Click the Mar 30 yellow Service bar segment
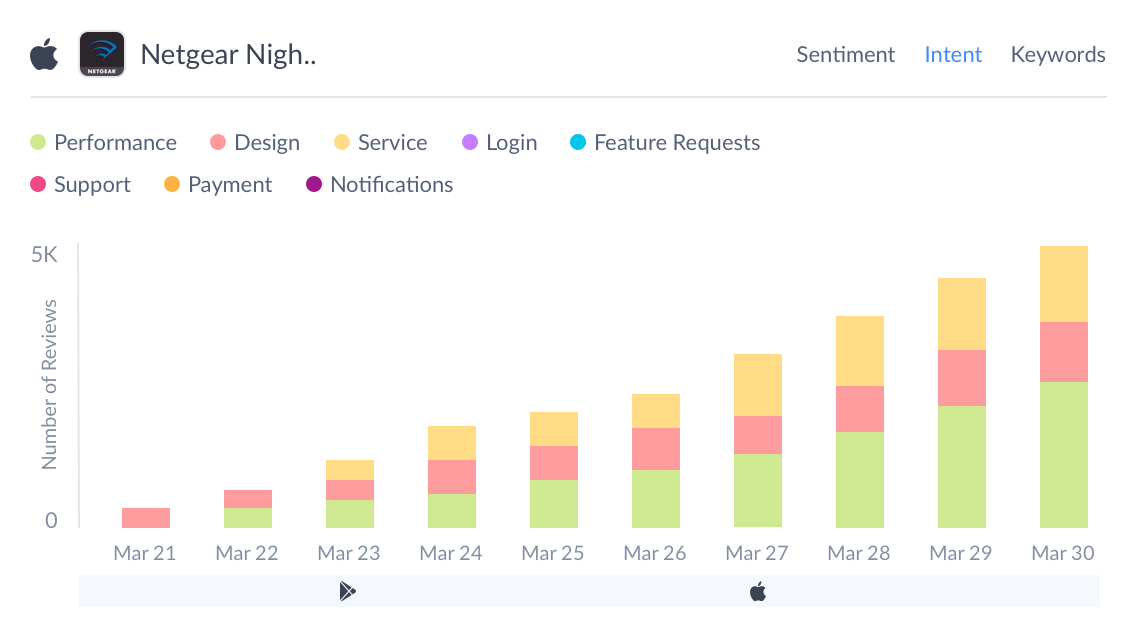 click(x=1063, y=284)
